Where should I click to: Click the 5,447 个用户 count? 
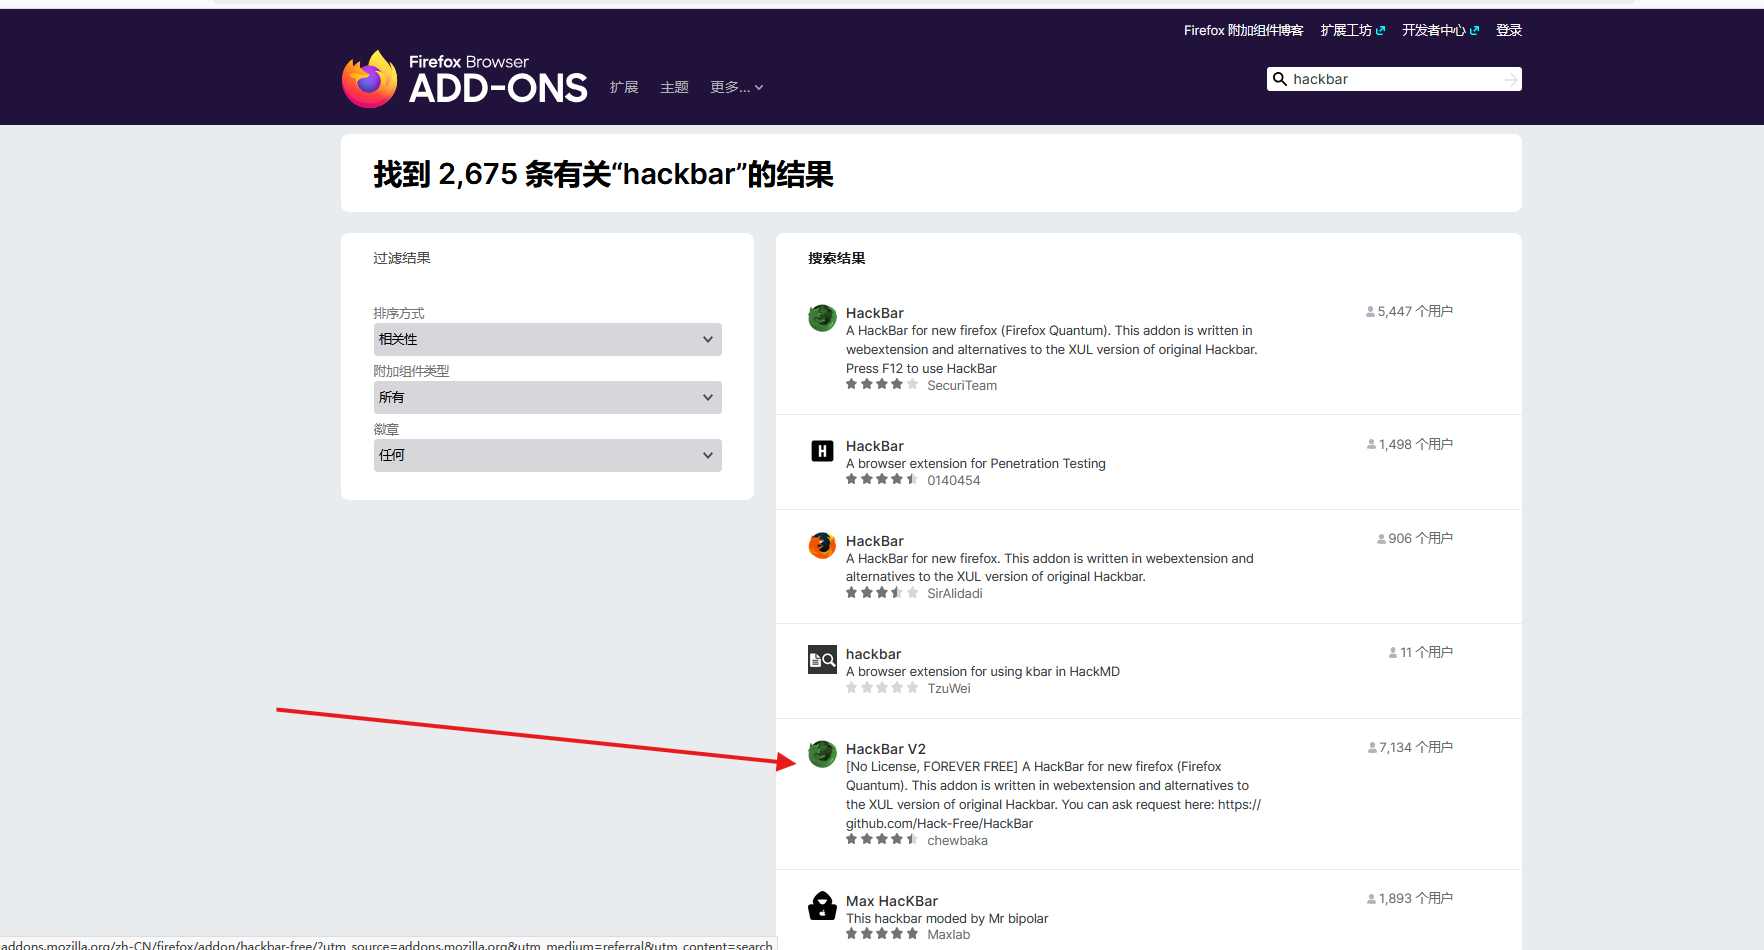point(1409,311)
